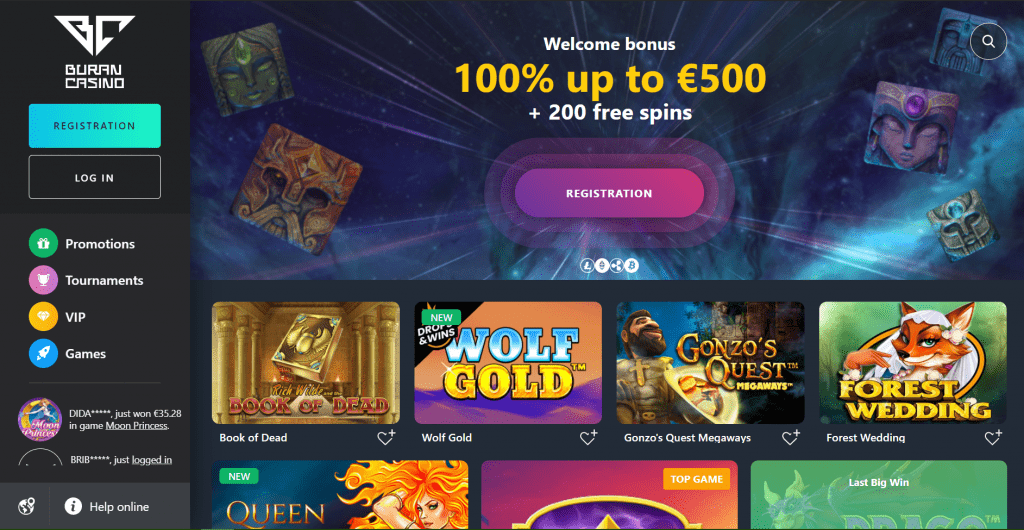
Task: Open the Forest Wedding game thumbnail
Action: 913,363
